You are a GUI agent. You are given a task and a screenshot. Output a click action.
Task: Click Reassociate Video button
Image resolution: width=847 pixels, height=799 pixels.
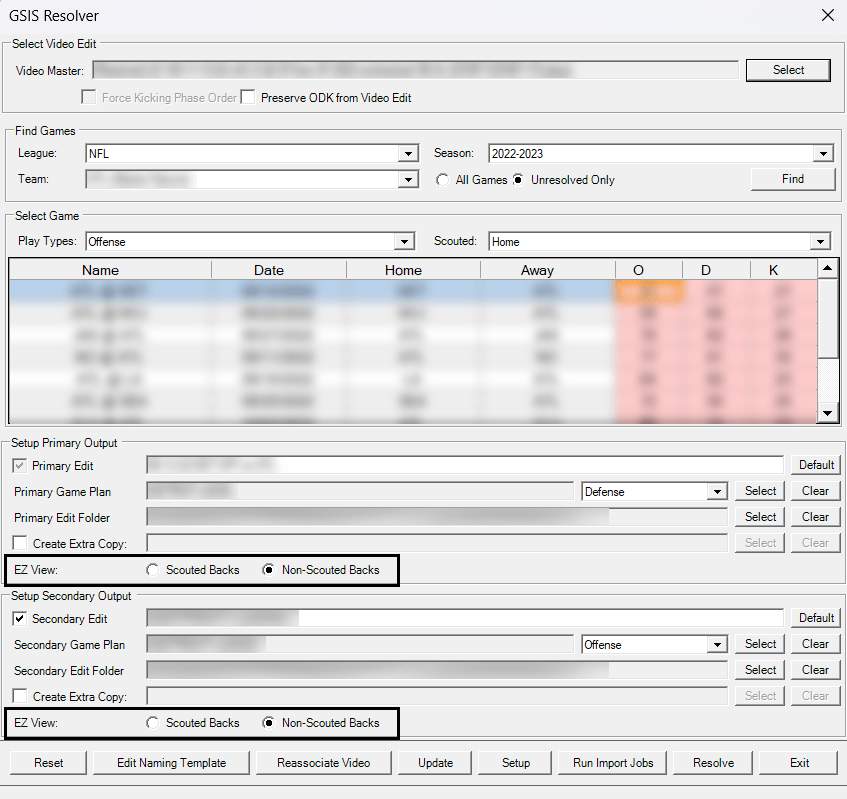coord(323,763)
